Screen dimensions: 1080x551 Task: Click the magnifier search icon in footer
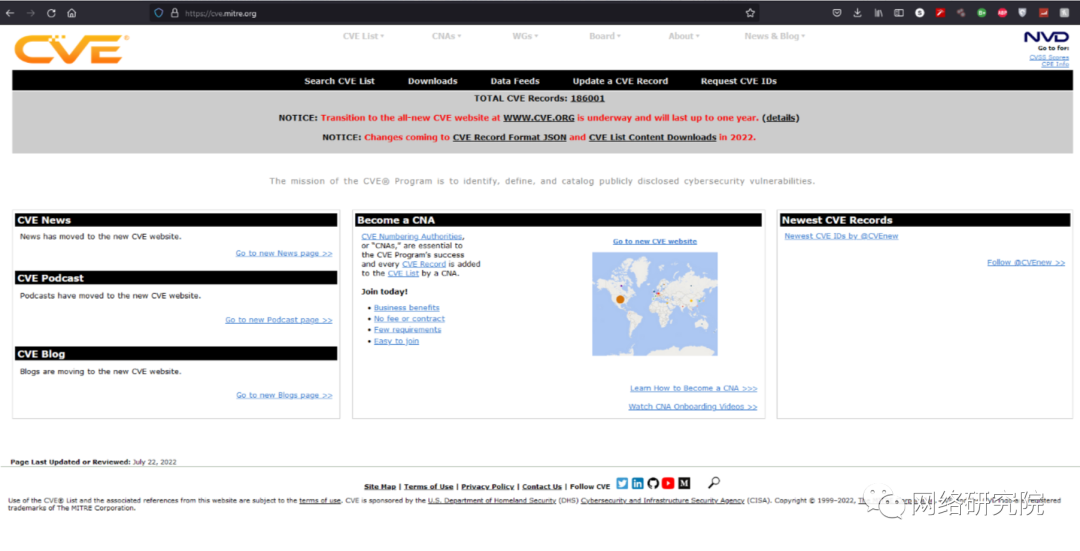coord(714,483)
